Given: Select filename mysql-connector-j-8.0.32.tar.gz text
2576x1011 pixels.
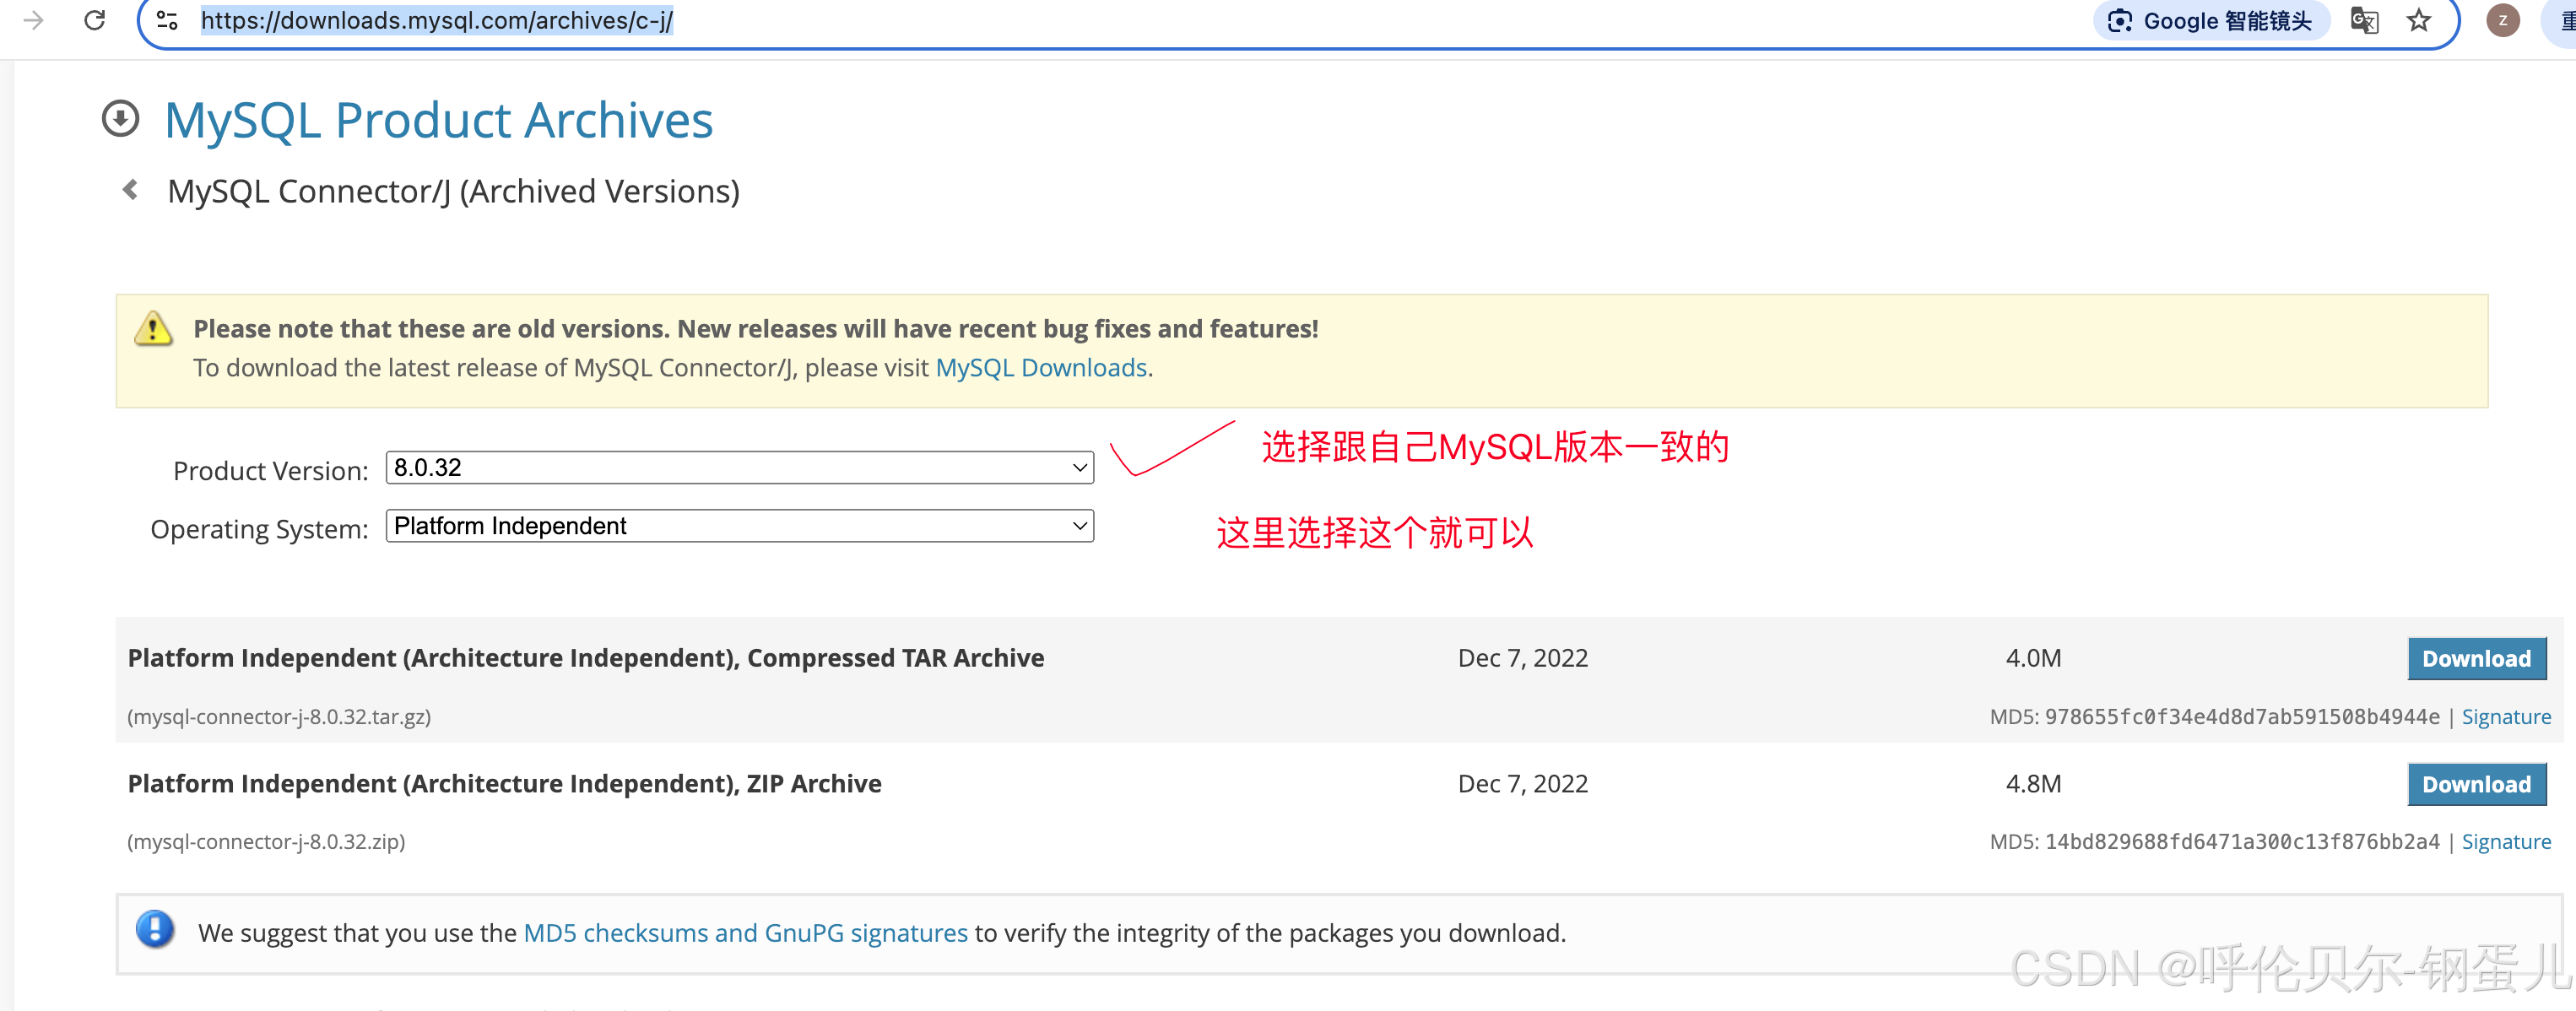Looking at the screenshot, I should [279, 717].
